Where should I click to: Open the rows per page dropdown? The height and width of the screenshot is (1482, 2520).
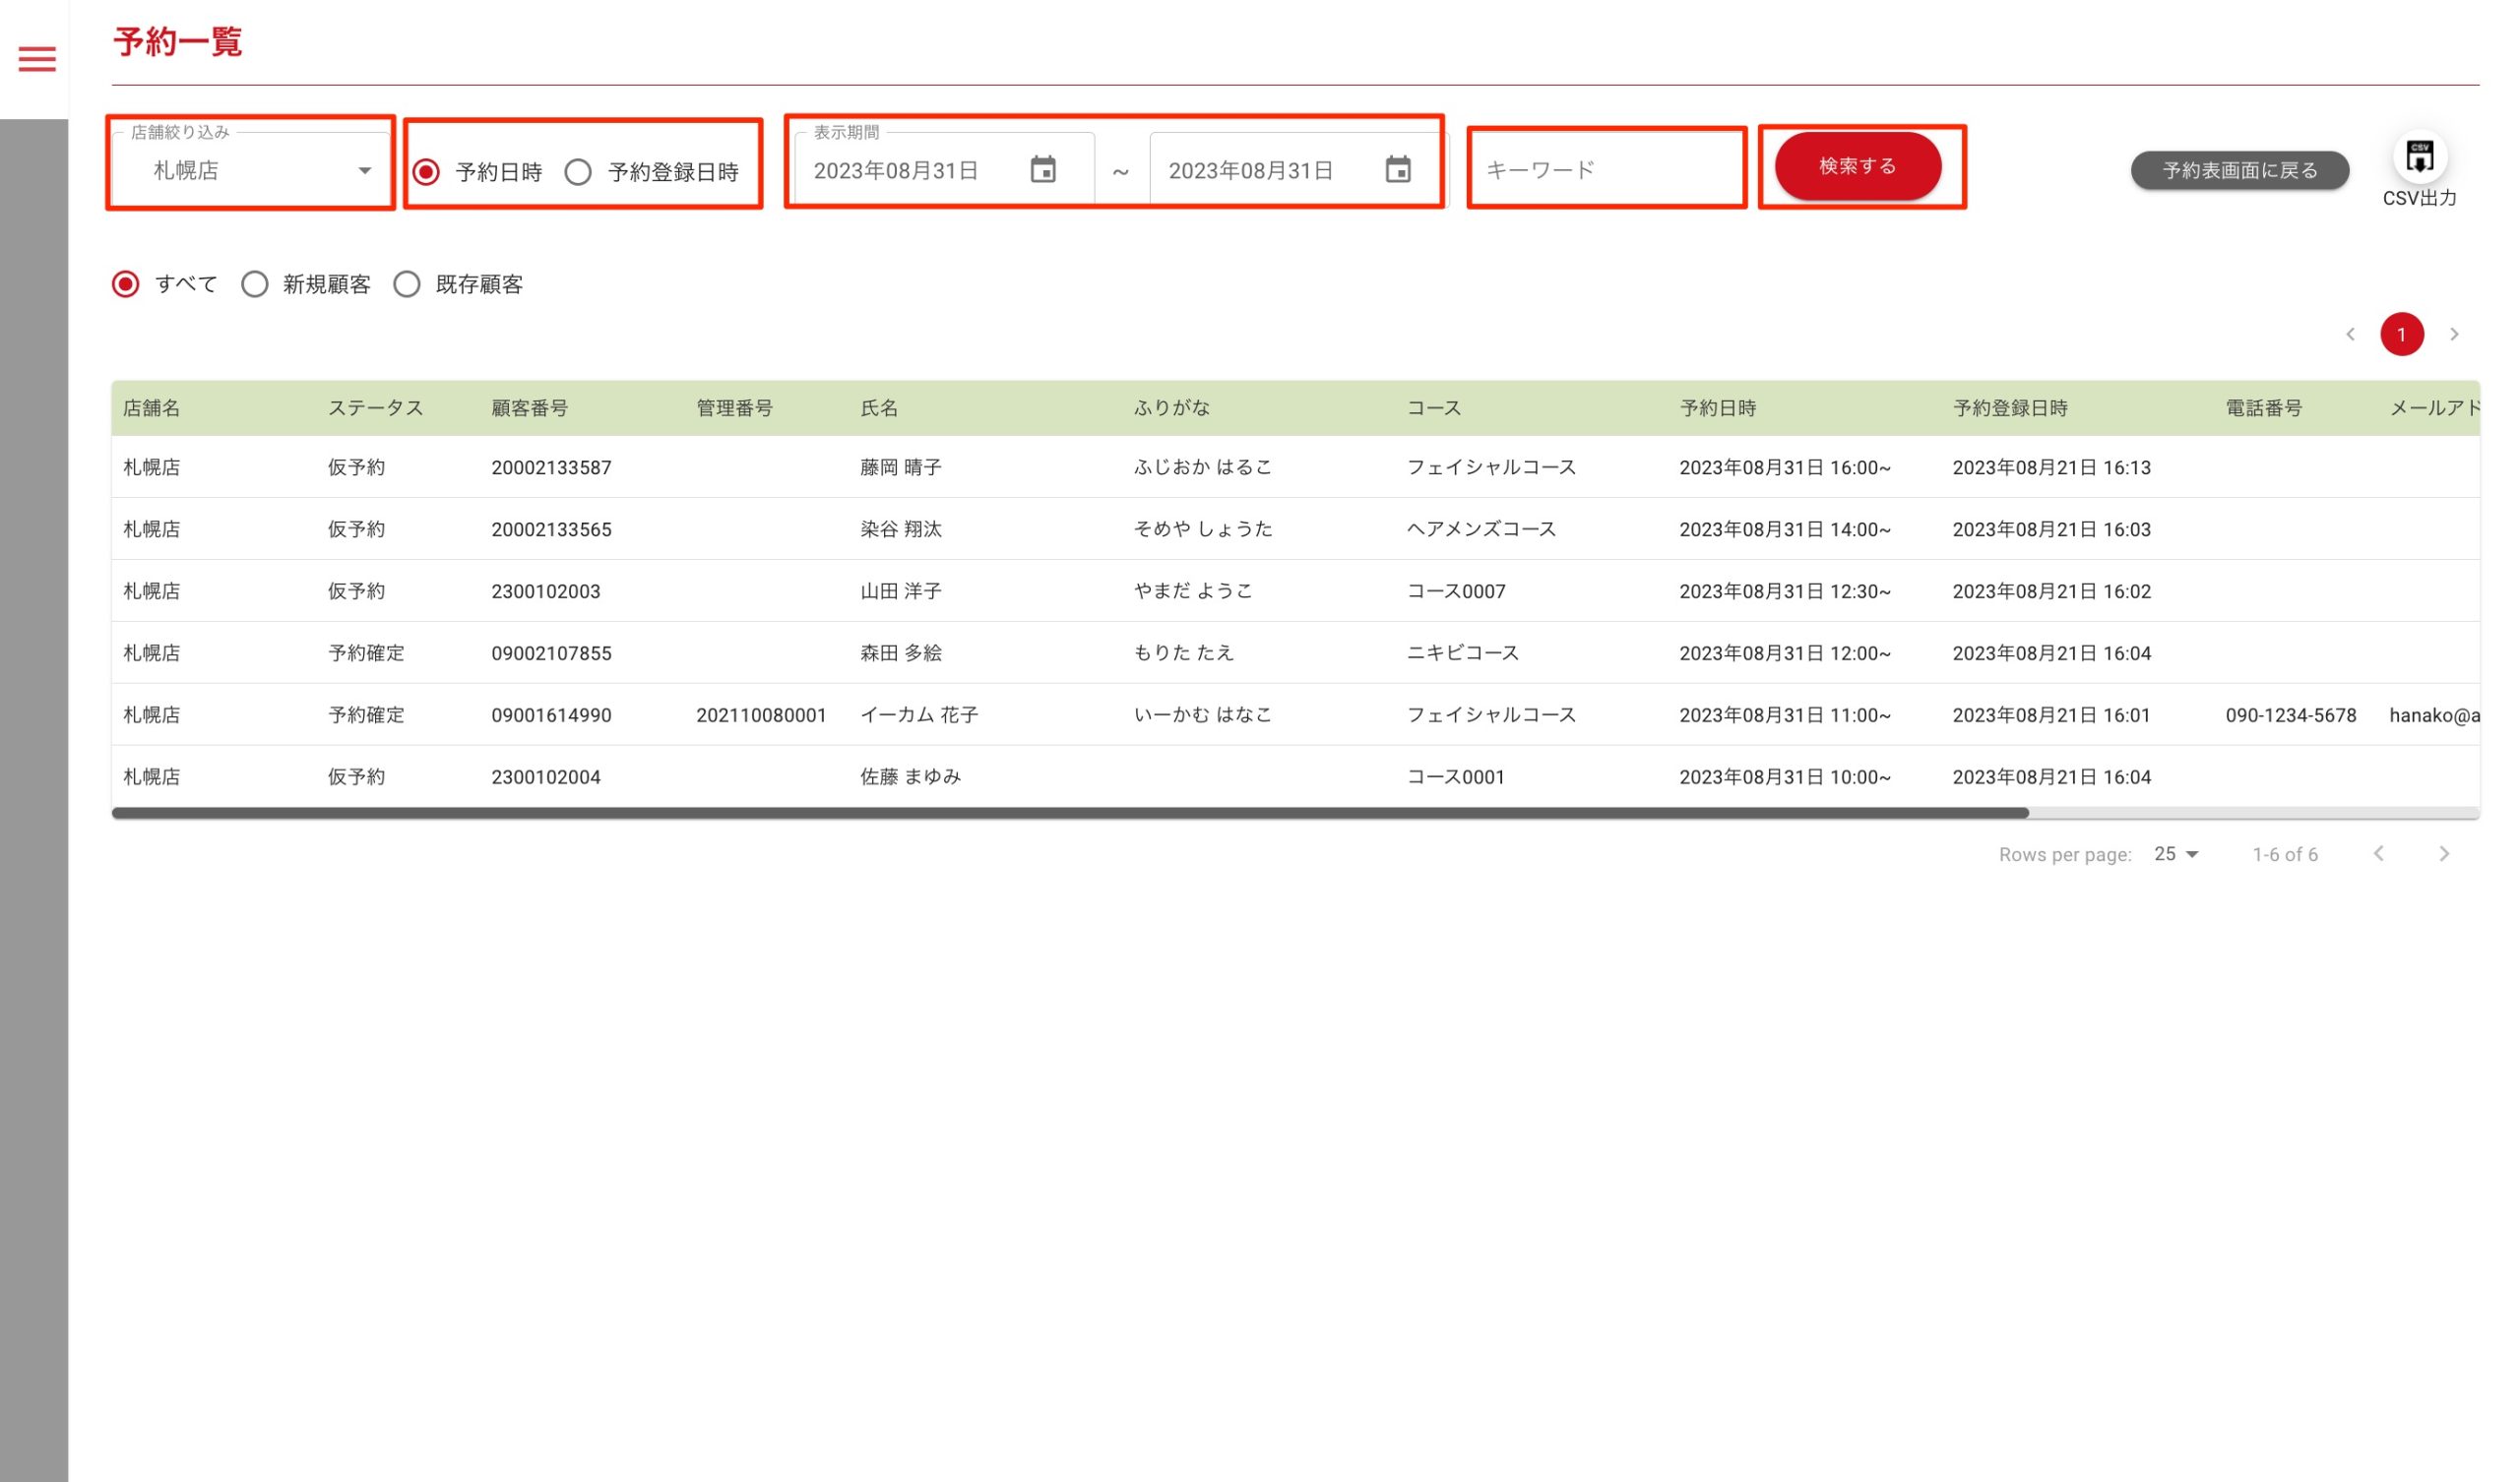coord(2176,854)
